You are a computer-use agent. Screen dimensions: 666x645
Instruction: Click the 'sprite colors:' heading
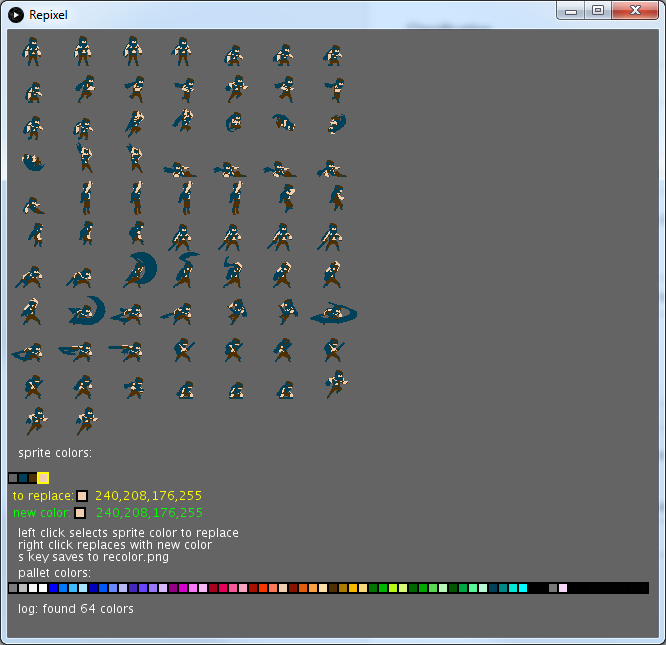[x=55, y=453]
